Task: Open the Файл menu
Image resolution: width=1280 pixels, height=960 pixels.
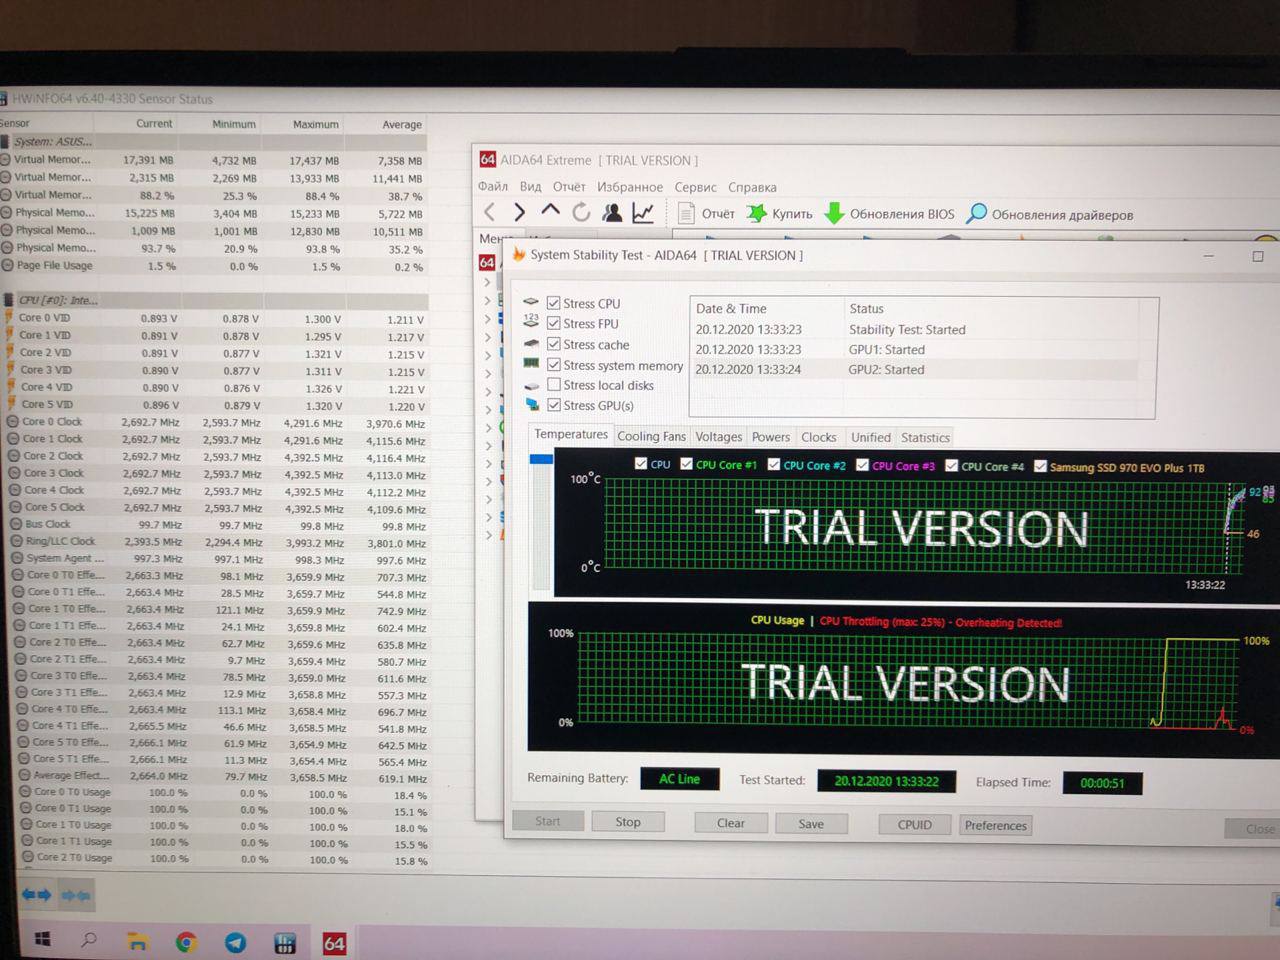Action: pyautogui.click(x=493, y=186)
